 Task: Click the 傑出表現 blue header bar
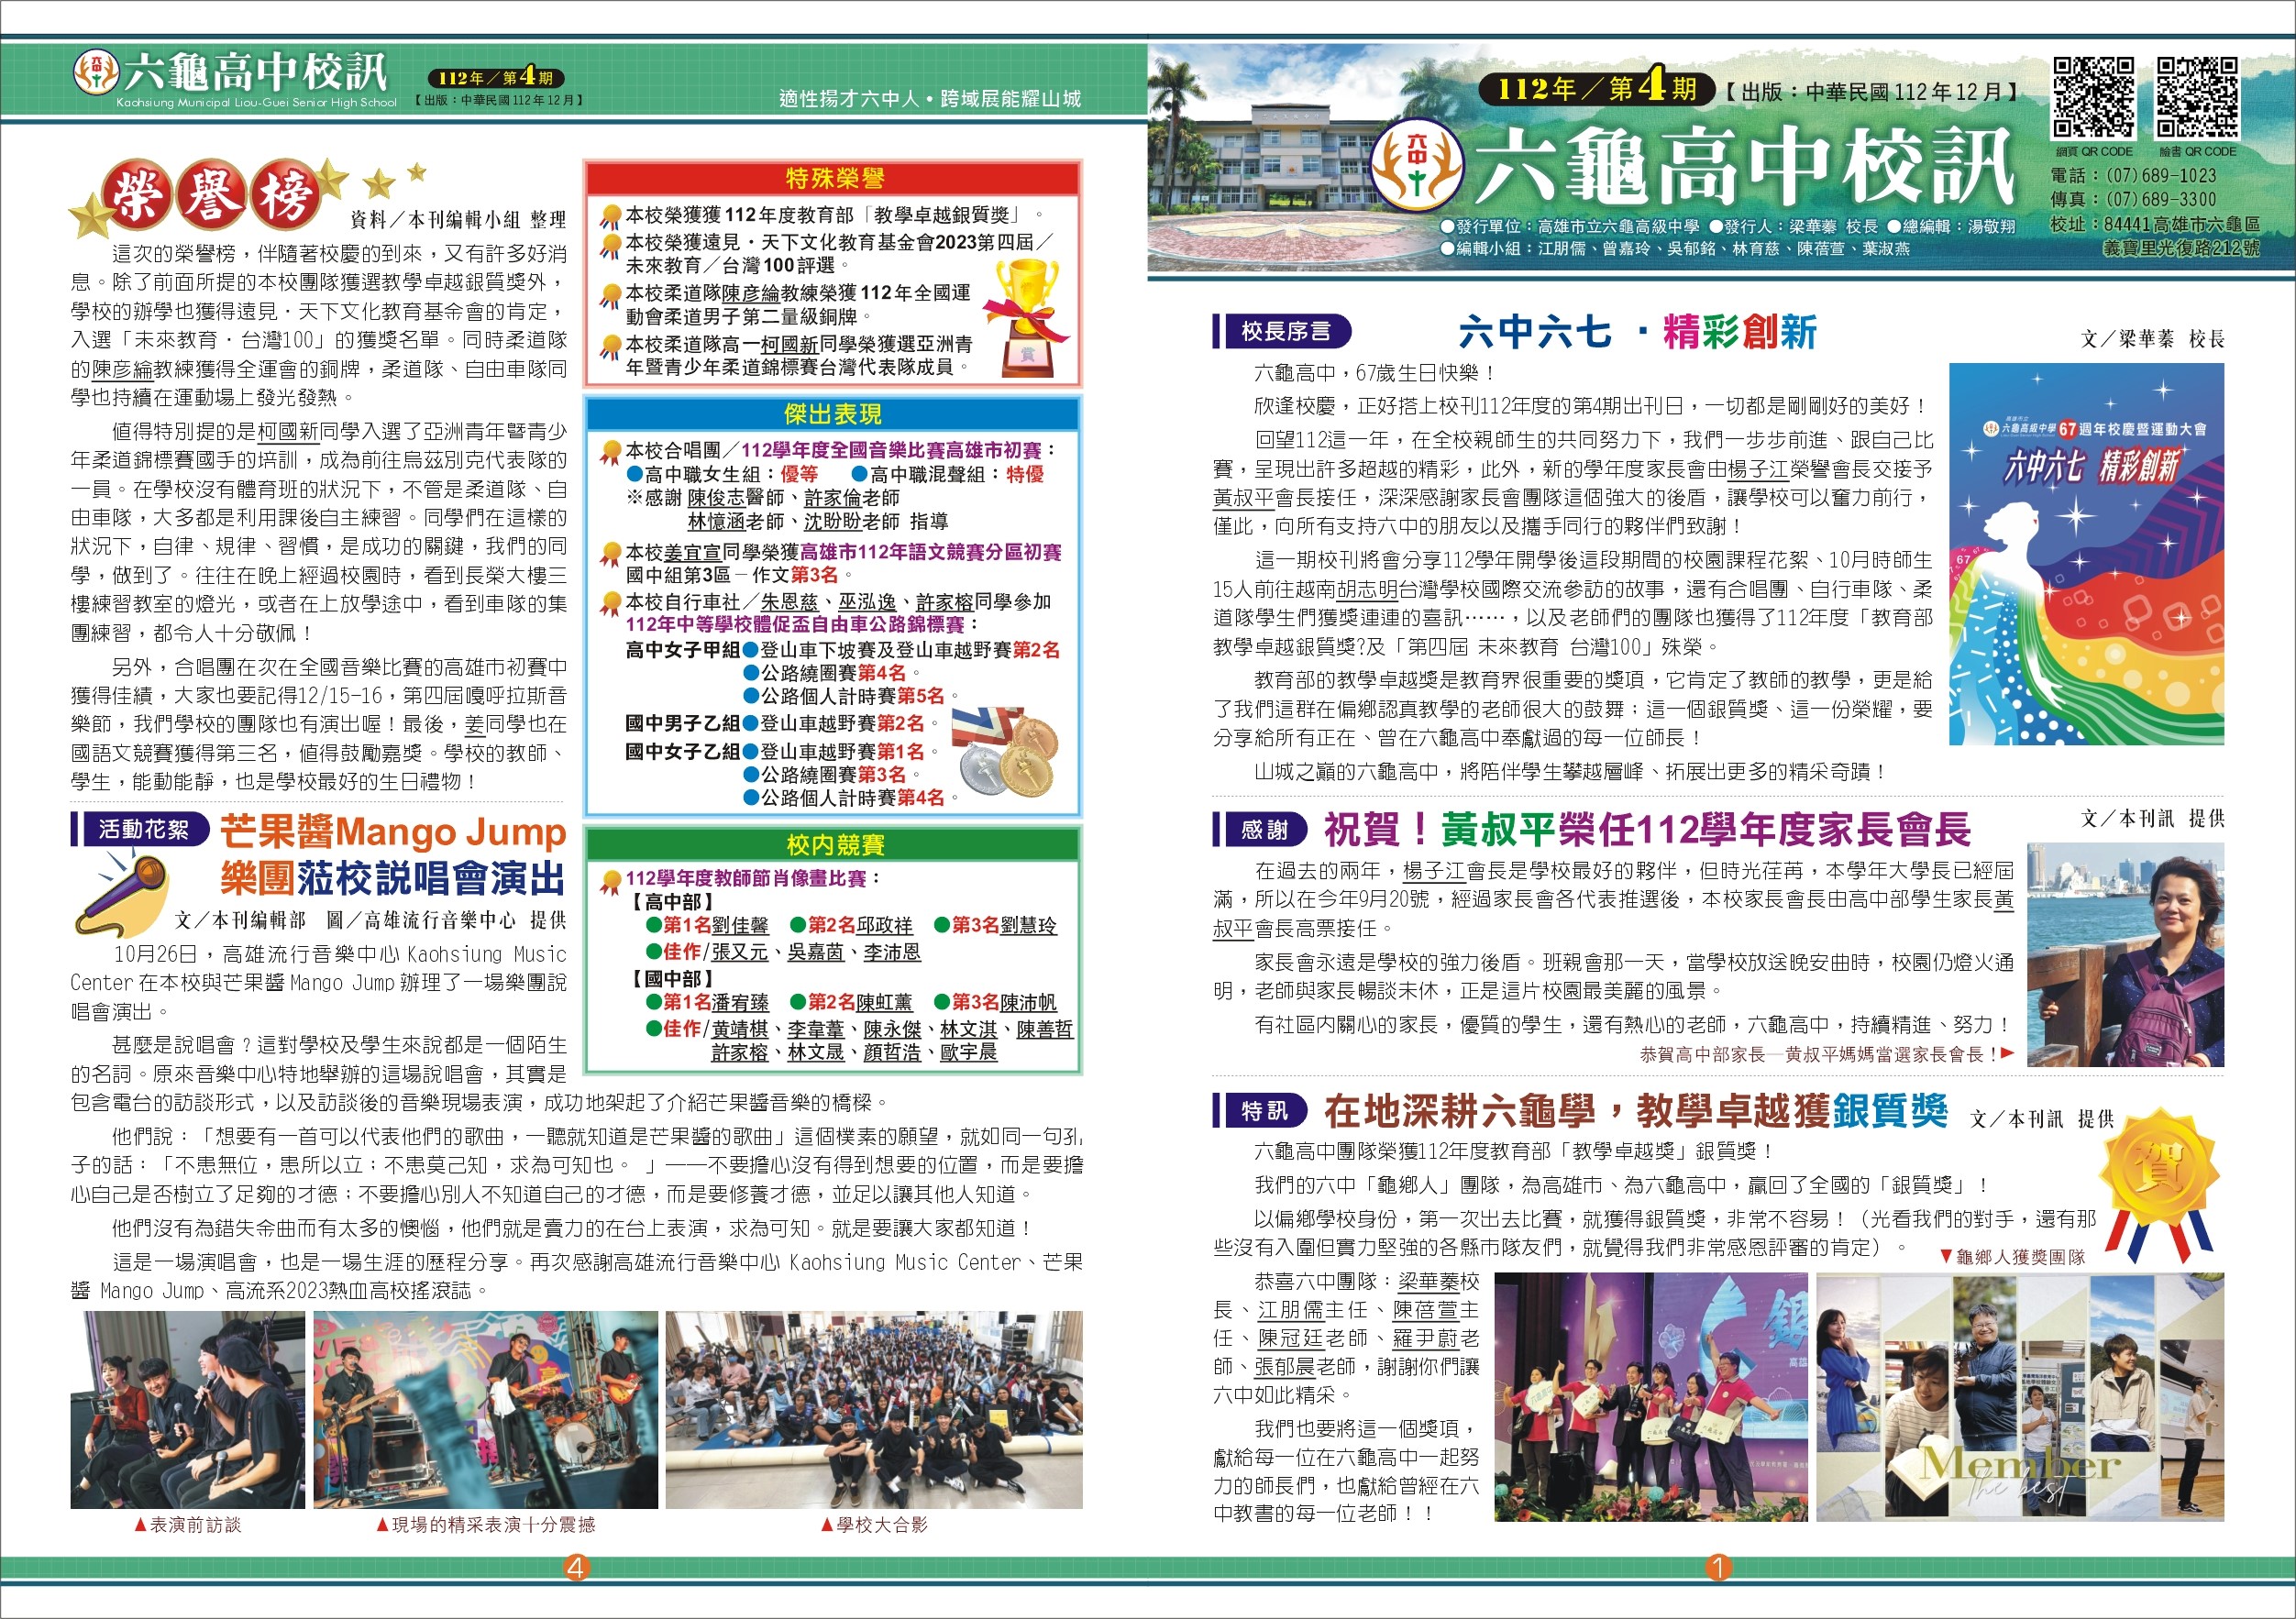[x=833, y=414]
